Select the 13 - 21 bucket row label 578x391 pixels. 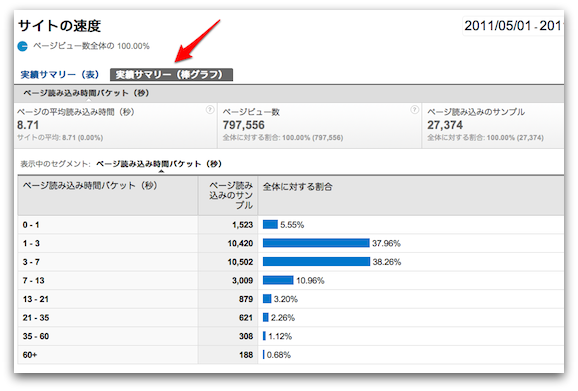coord(36,299)
